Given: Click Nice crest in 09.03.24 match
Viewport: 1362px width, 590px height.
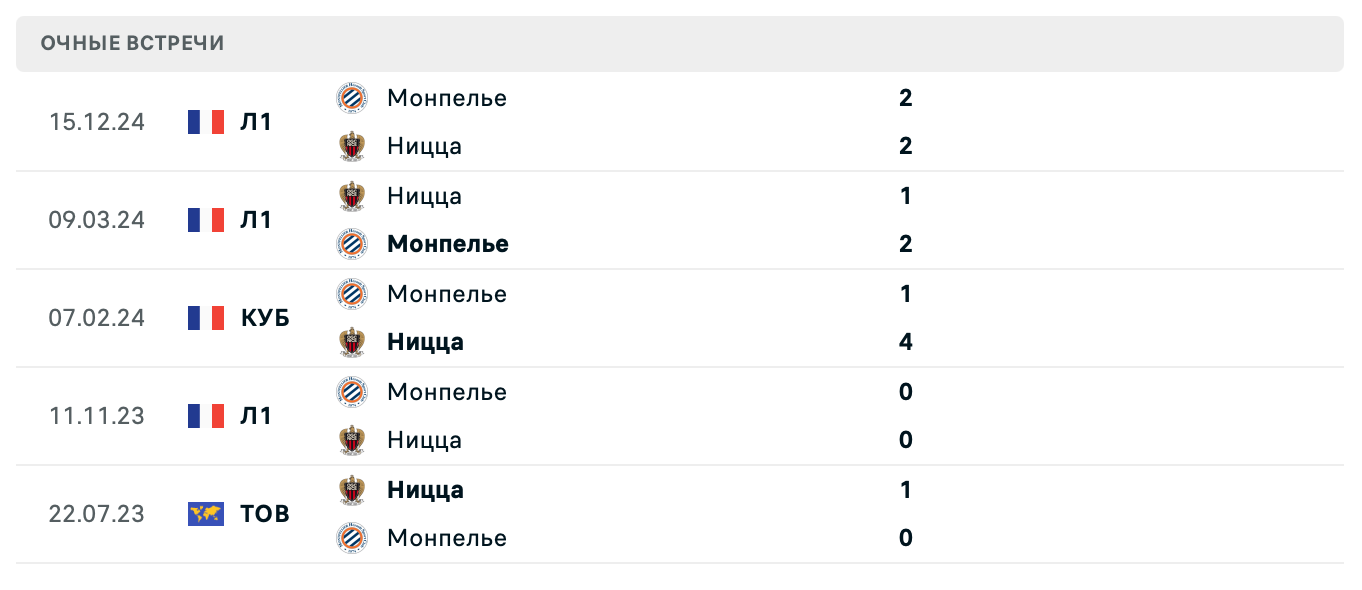Looking at the screenshot, I should [x=352, y=196].
